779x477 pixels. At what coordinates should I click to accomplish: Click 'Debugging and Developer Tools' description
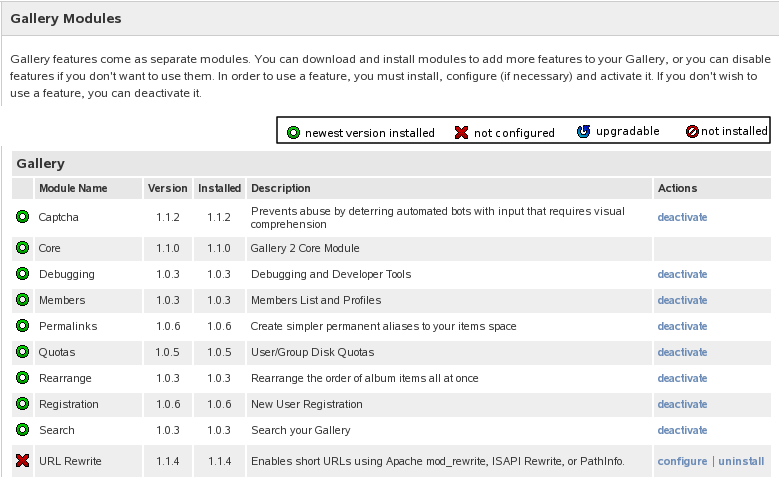tap(331, 274)
